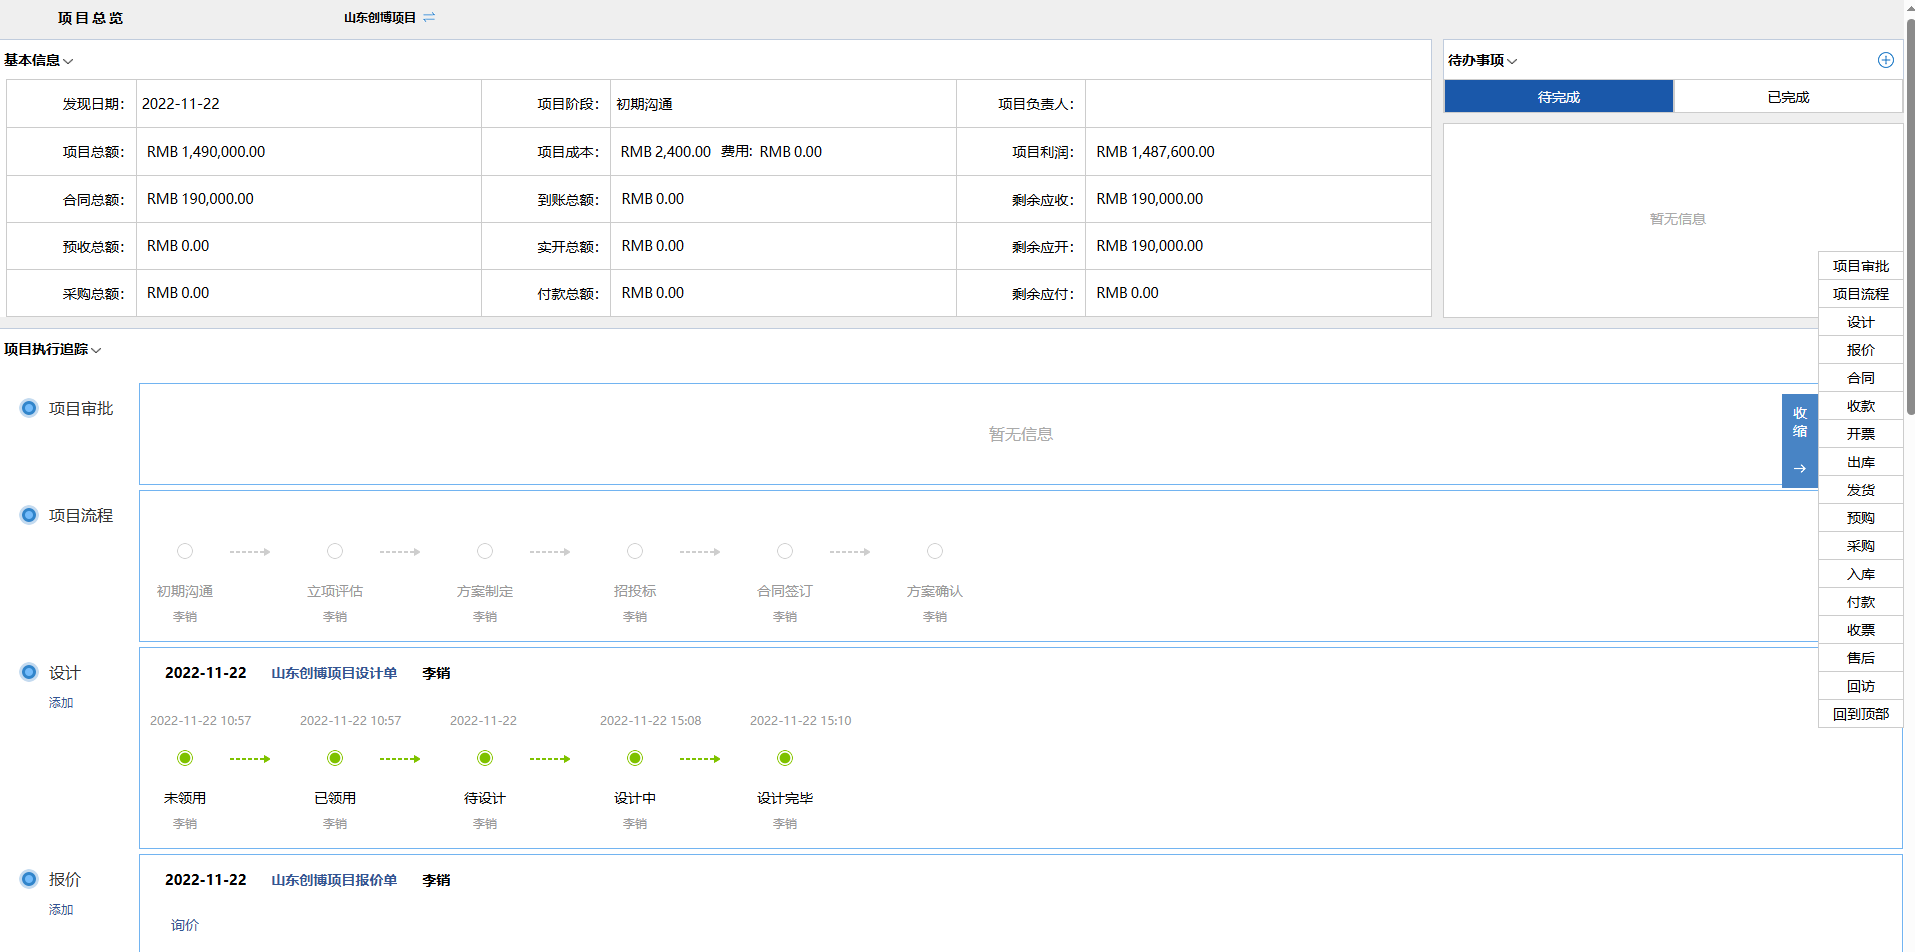Collapse the 基本信息 section chevron
Viewport: 1915px width, 952px height.
[68, 61]
